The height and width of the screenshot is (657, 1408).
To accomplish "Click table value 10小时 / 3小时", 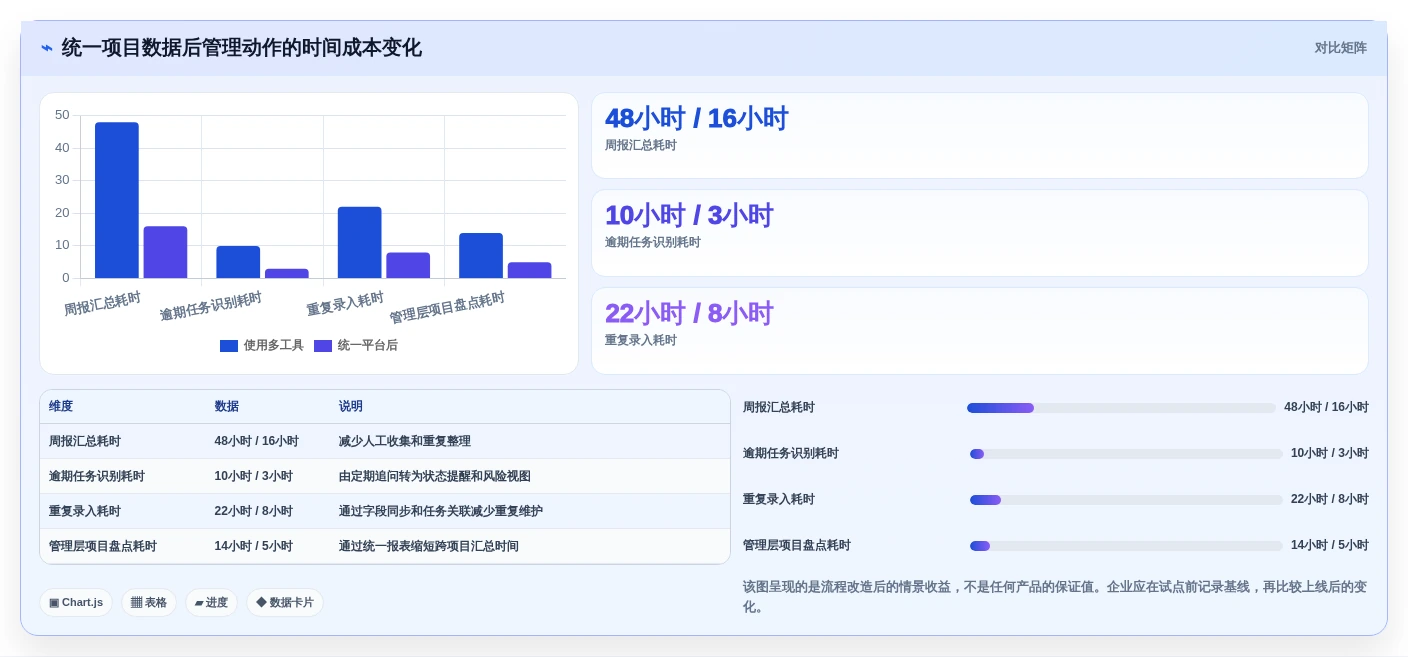I will (x=253, y=476).
